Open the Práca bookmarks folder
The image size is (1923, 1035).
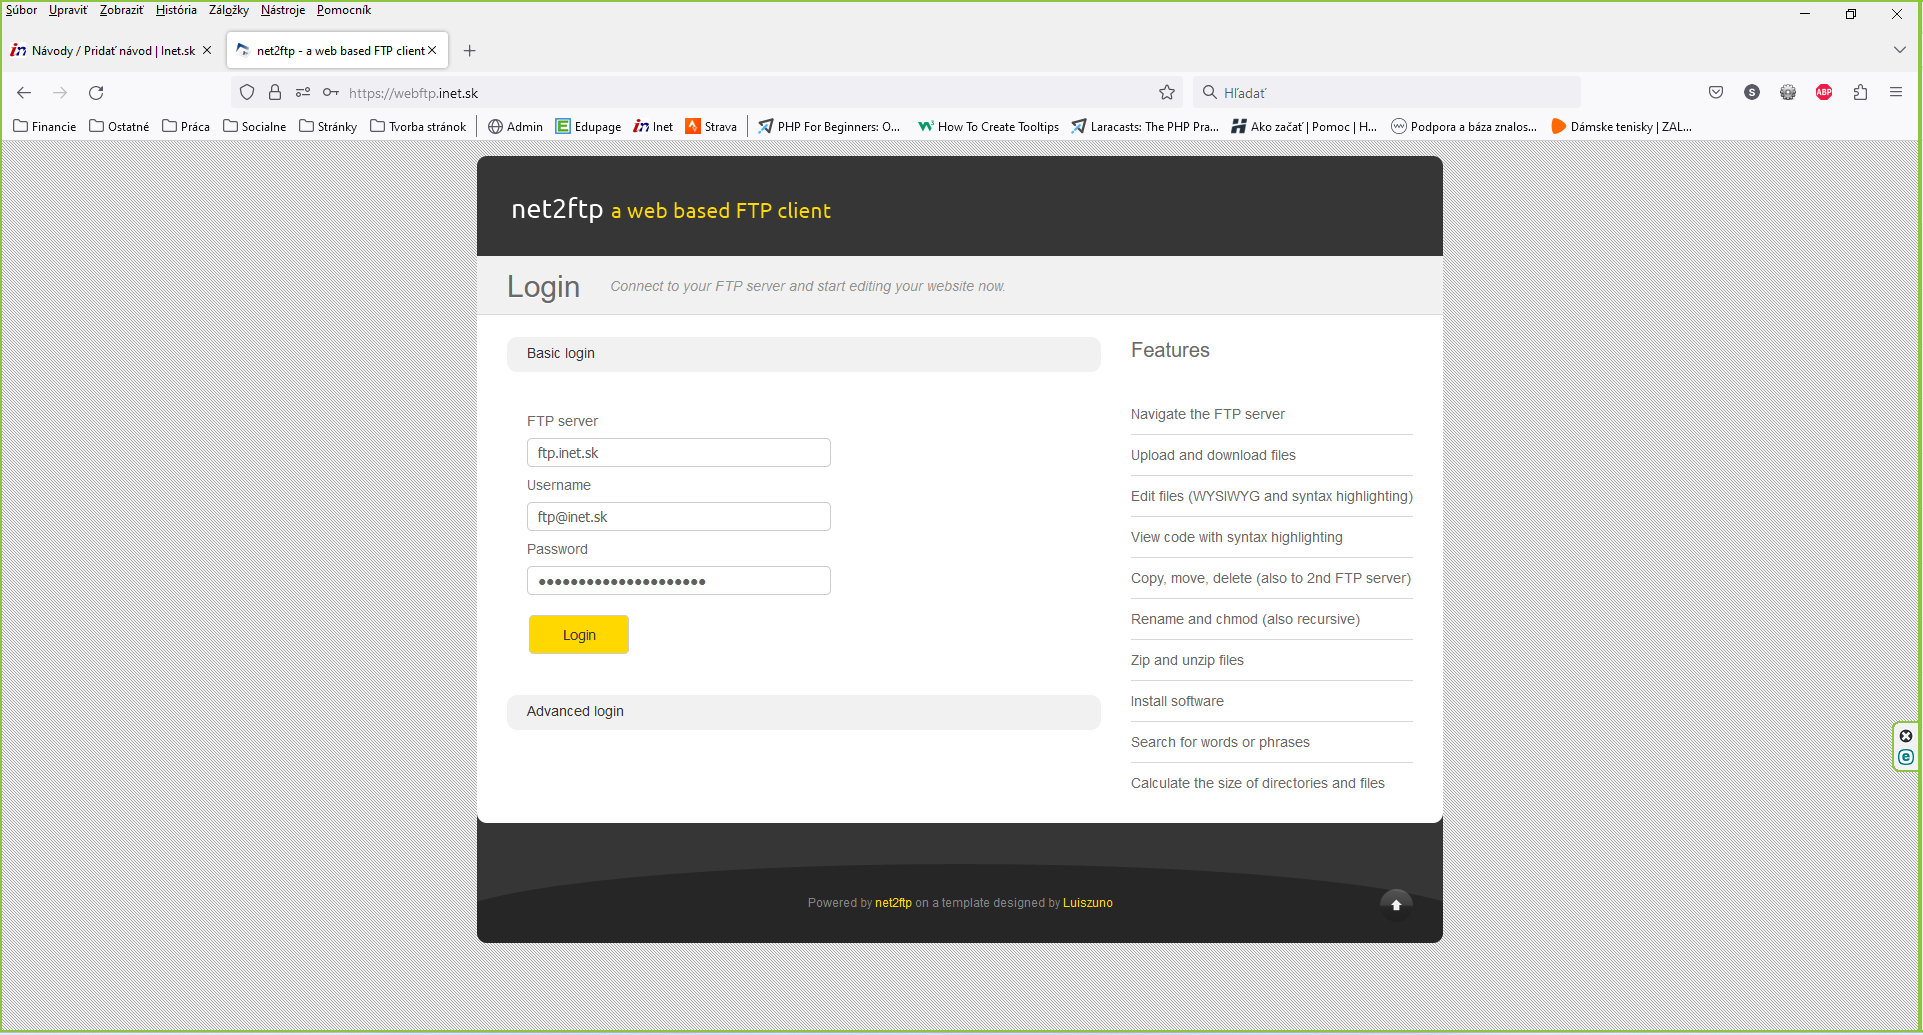(186, 127)
